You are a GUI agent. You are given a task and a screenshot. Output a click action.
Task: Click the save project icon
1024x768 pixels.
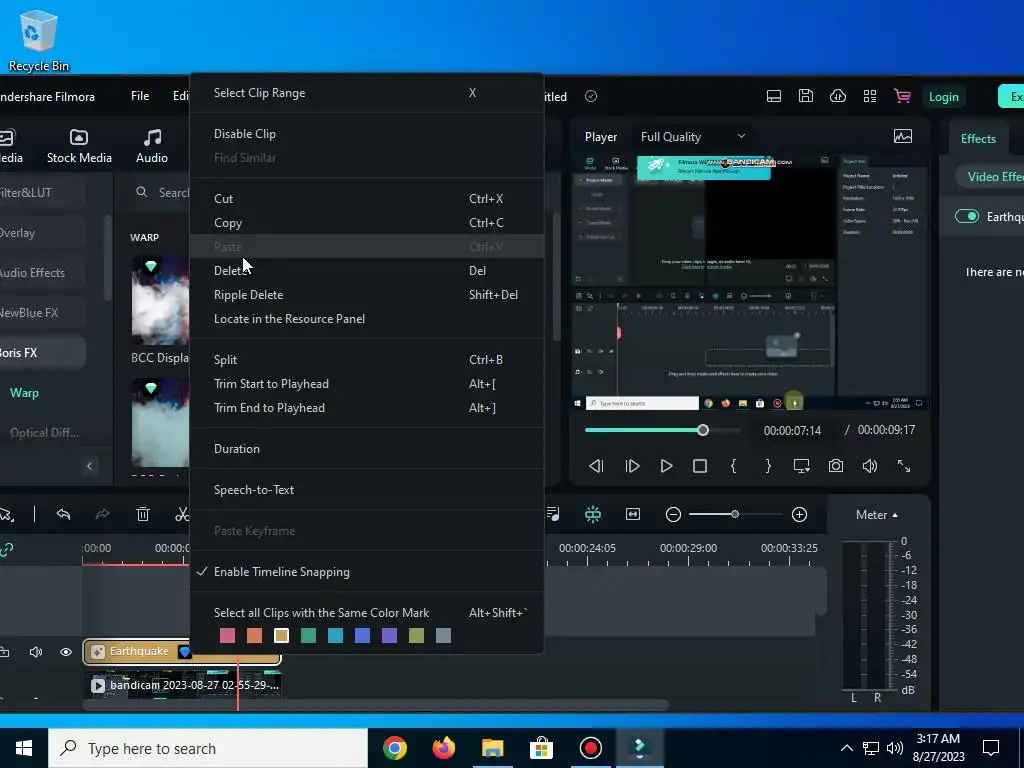click(806, 97)
